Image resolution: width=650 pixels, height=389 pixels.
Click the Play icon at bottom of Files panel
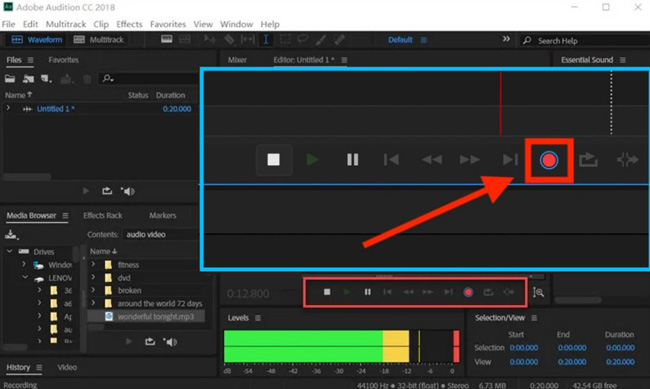pyautogui.click(x=86, y=191)
